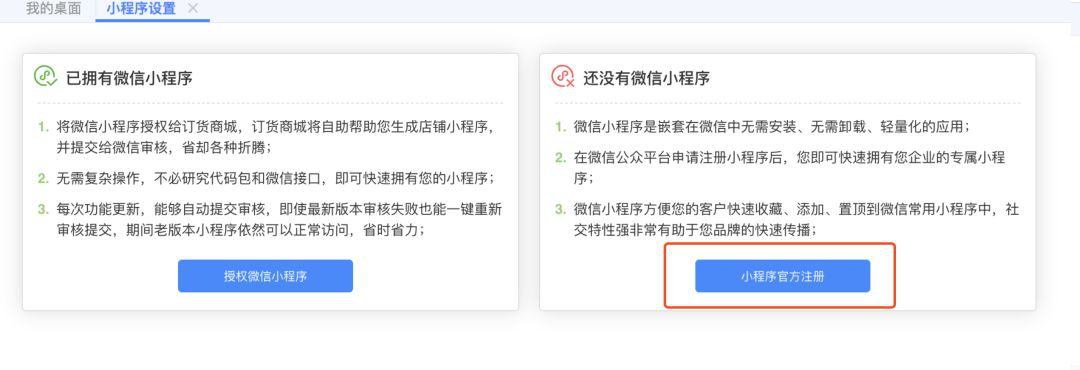This screenshot has width=1080, height=370.
Task: Select the text about 将微信小程序授权给订货商城
Action: coord(276,137)
